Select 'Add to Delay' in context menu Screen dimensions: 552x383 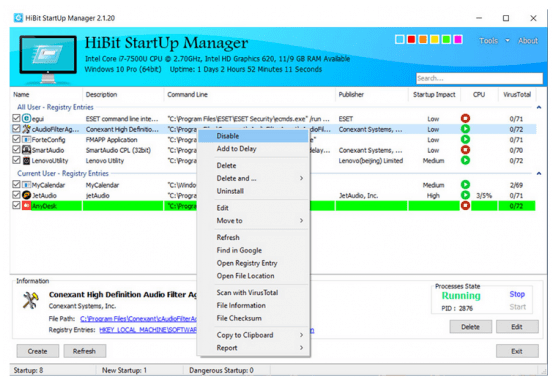tap(253, 149)
